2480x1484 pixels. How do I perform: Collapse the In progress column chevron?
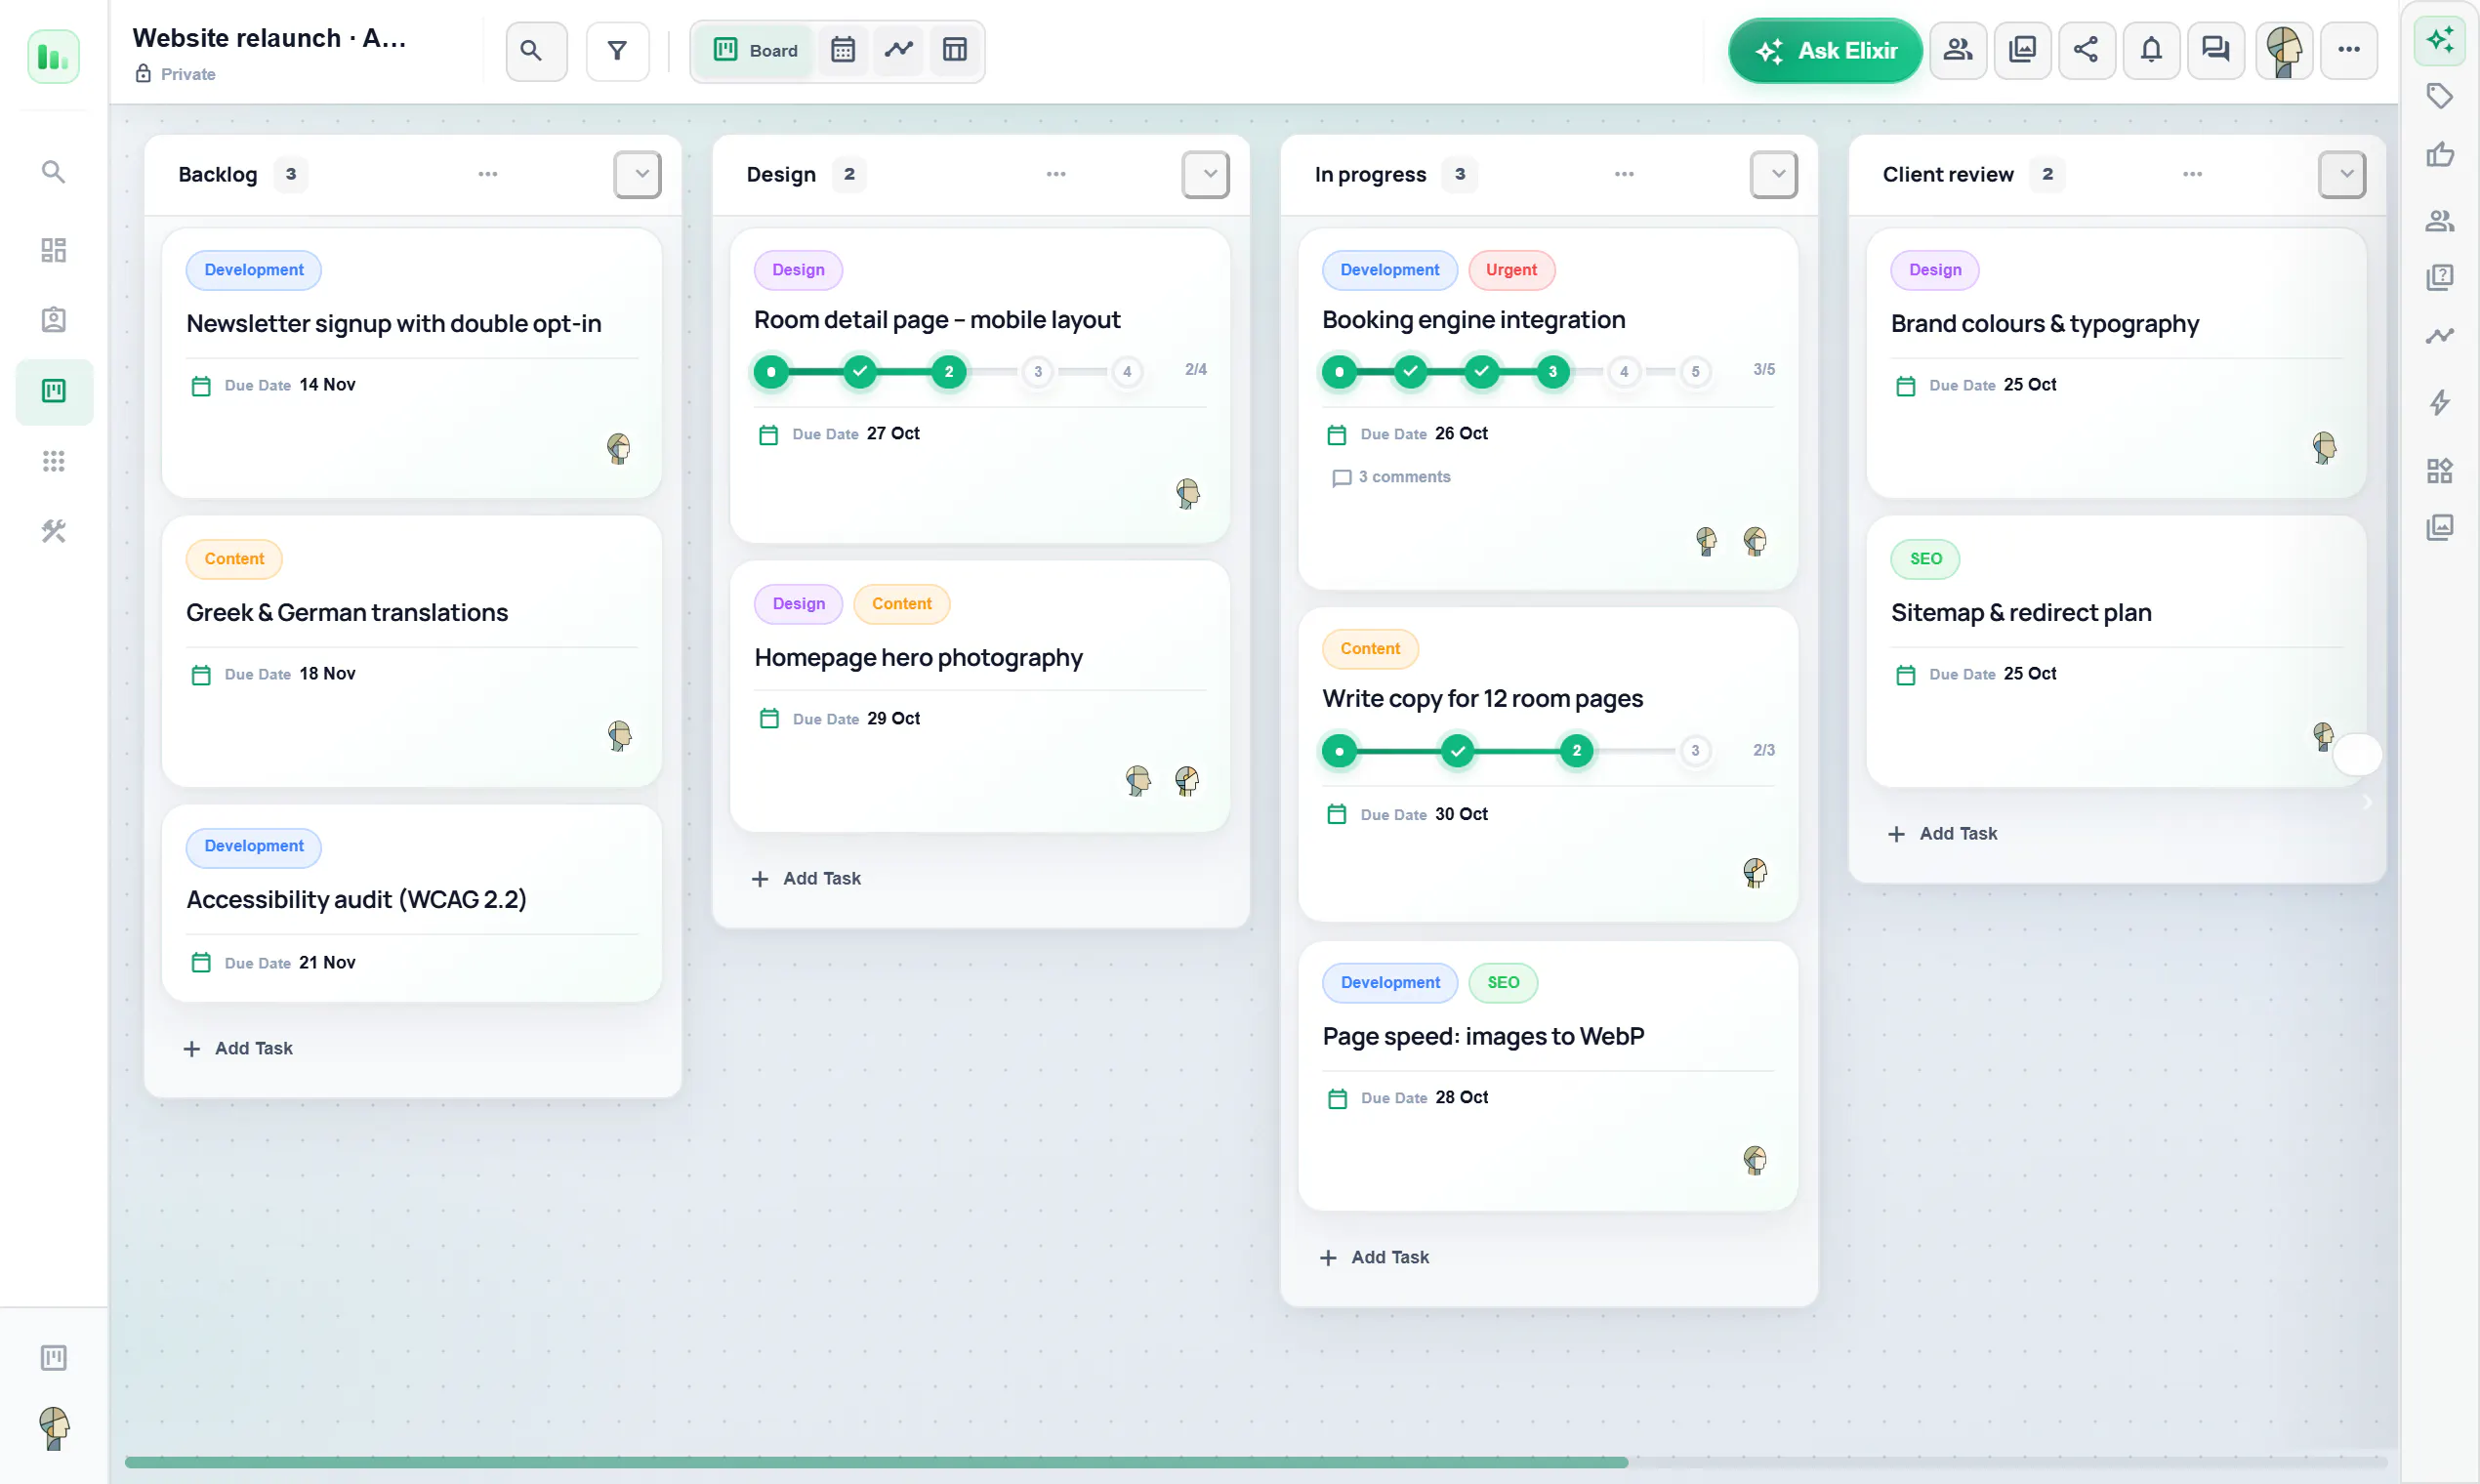1774,174
